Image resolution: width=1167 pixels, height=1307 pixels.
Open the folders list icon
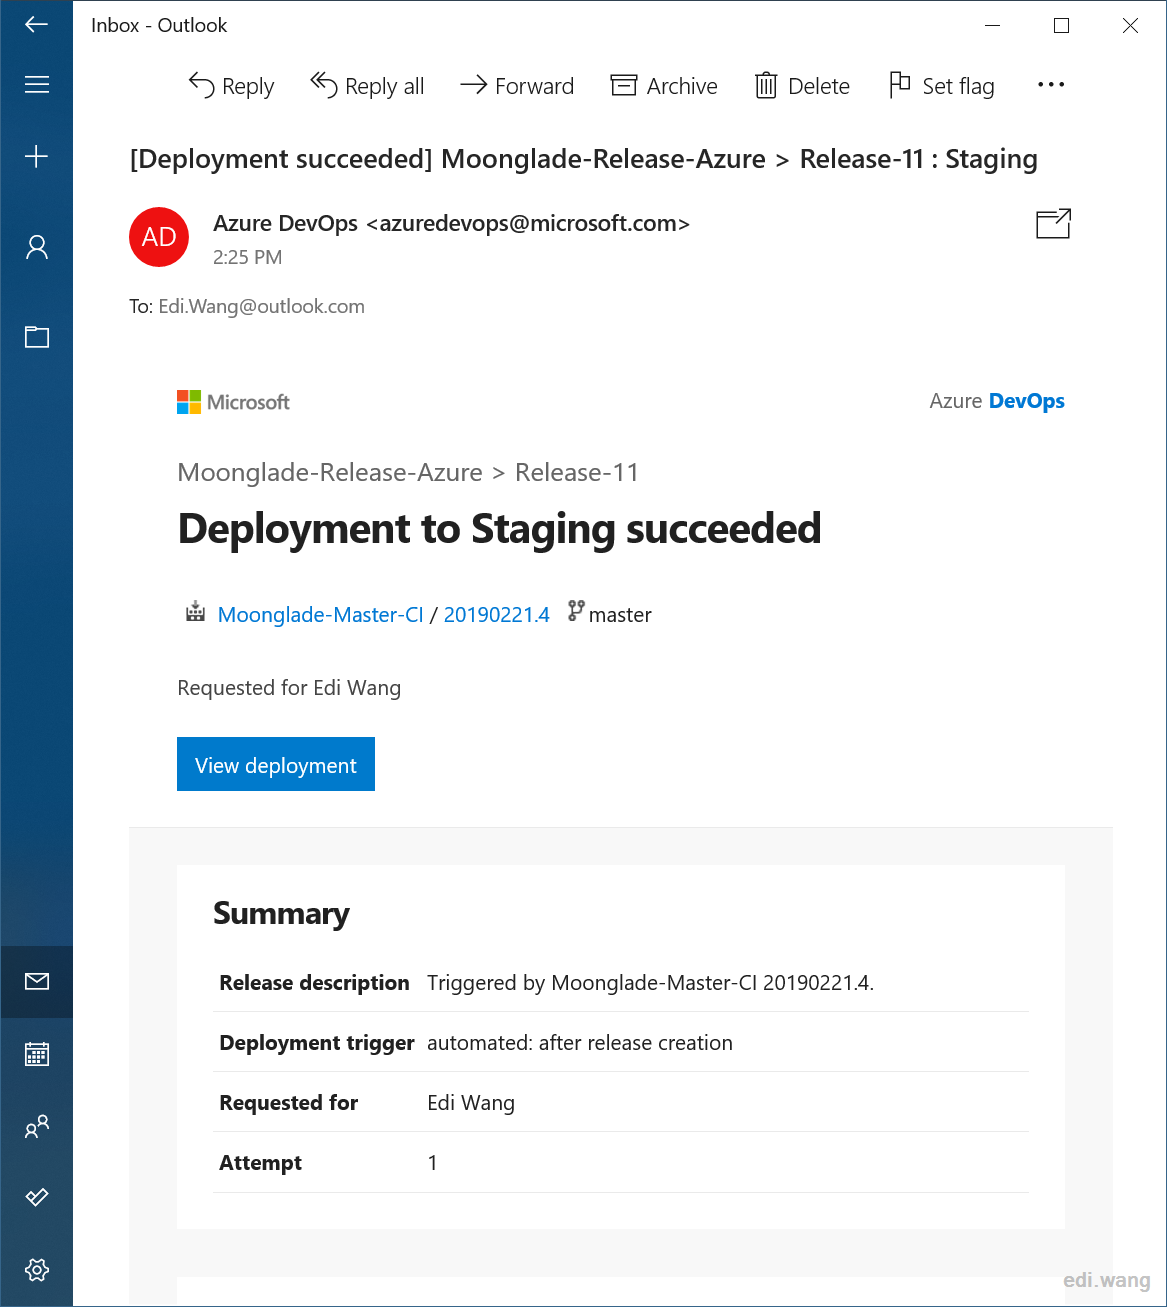36,337
